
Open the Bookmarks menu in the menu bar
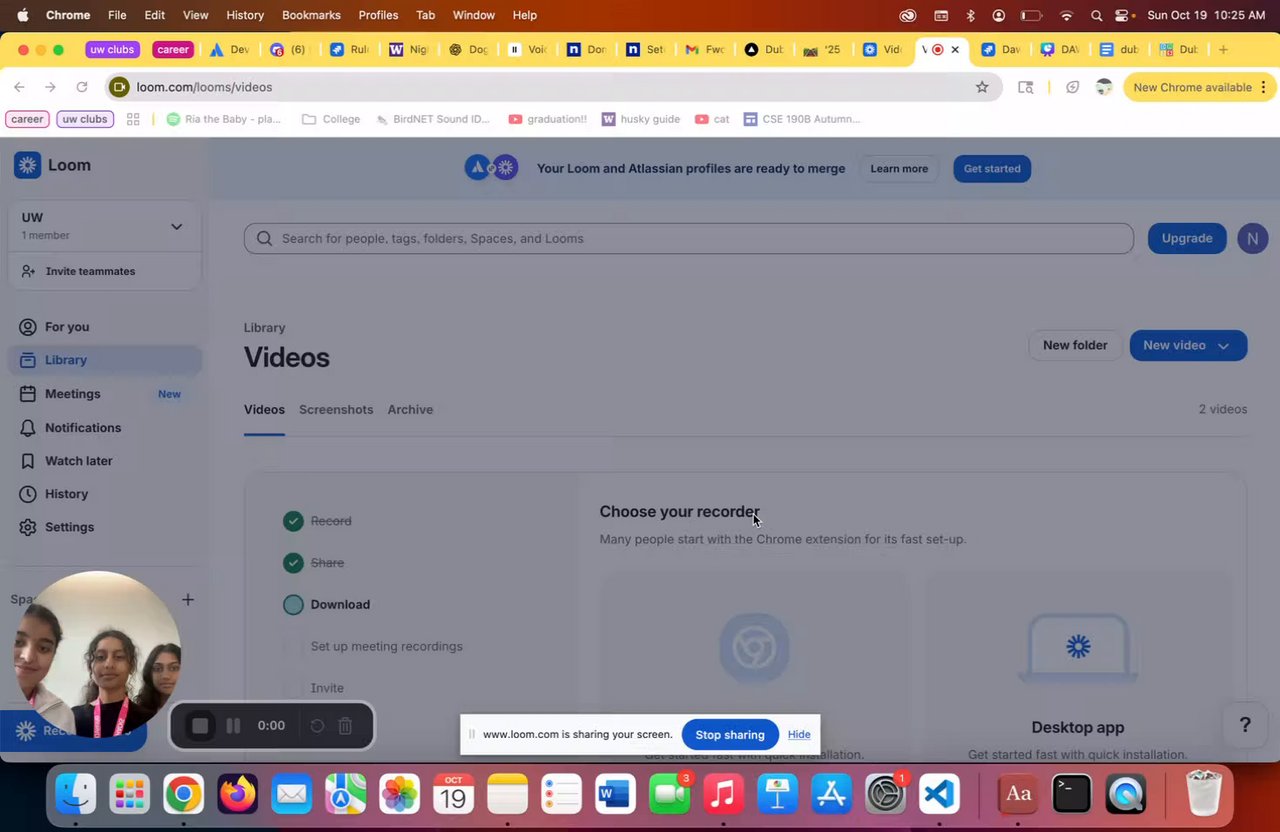tap(311, 15)
